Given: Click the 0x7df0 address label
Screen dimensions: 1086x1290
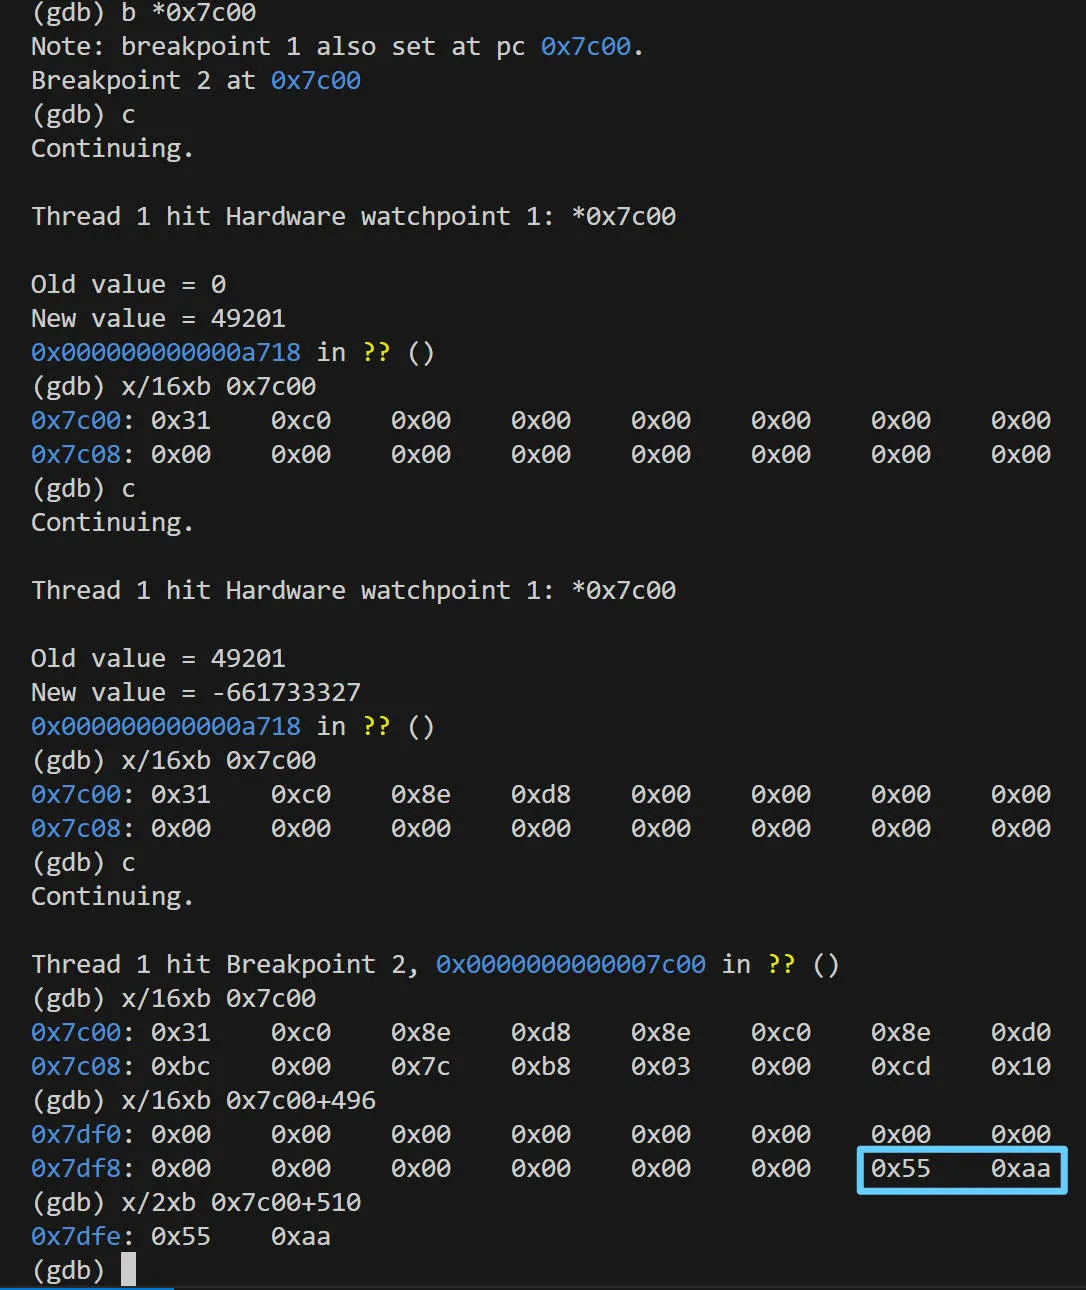Looking at the screenshot, I should (x=75, y=1135).
